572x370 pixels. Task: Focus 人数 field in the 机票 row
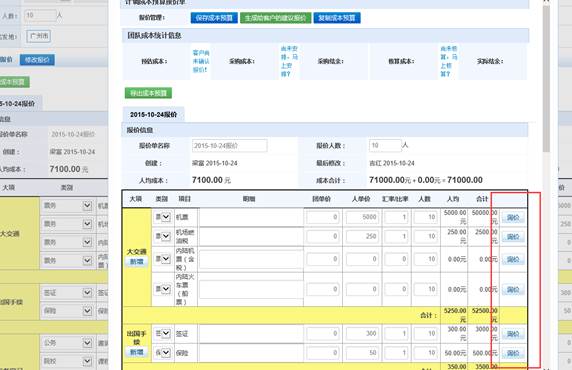coord(426,217)
